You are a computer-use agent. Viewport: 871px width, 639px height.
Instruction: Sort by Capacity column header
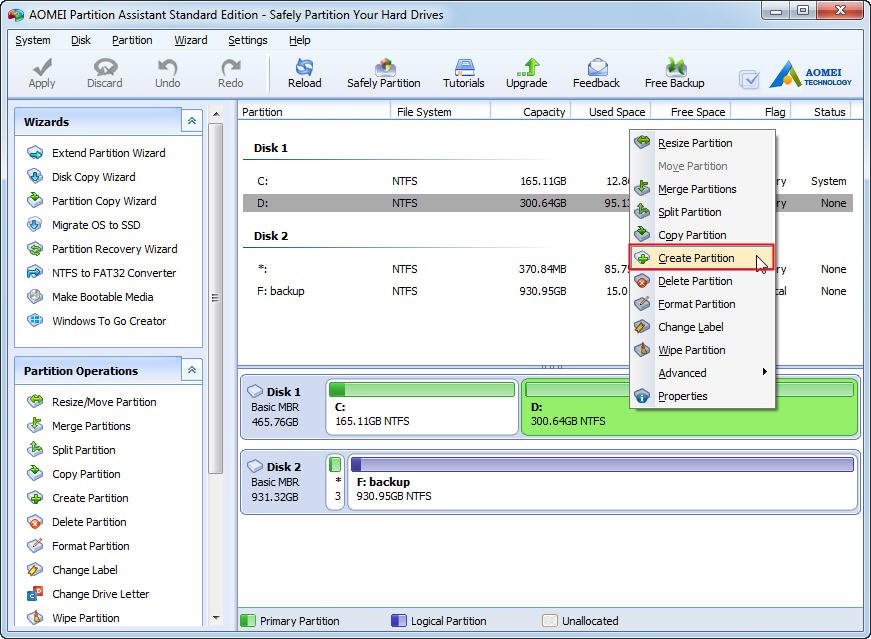[531, 112]
